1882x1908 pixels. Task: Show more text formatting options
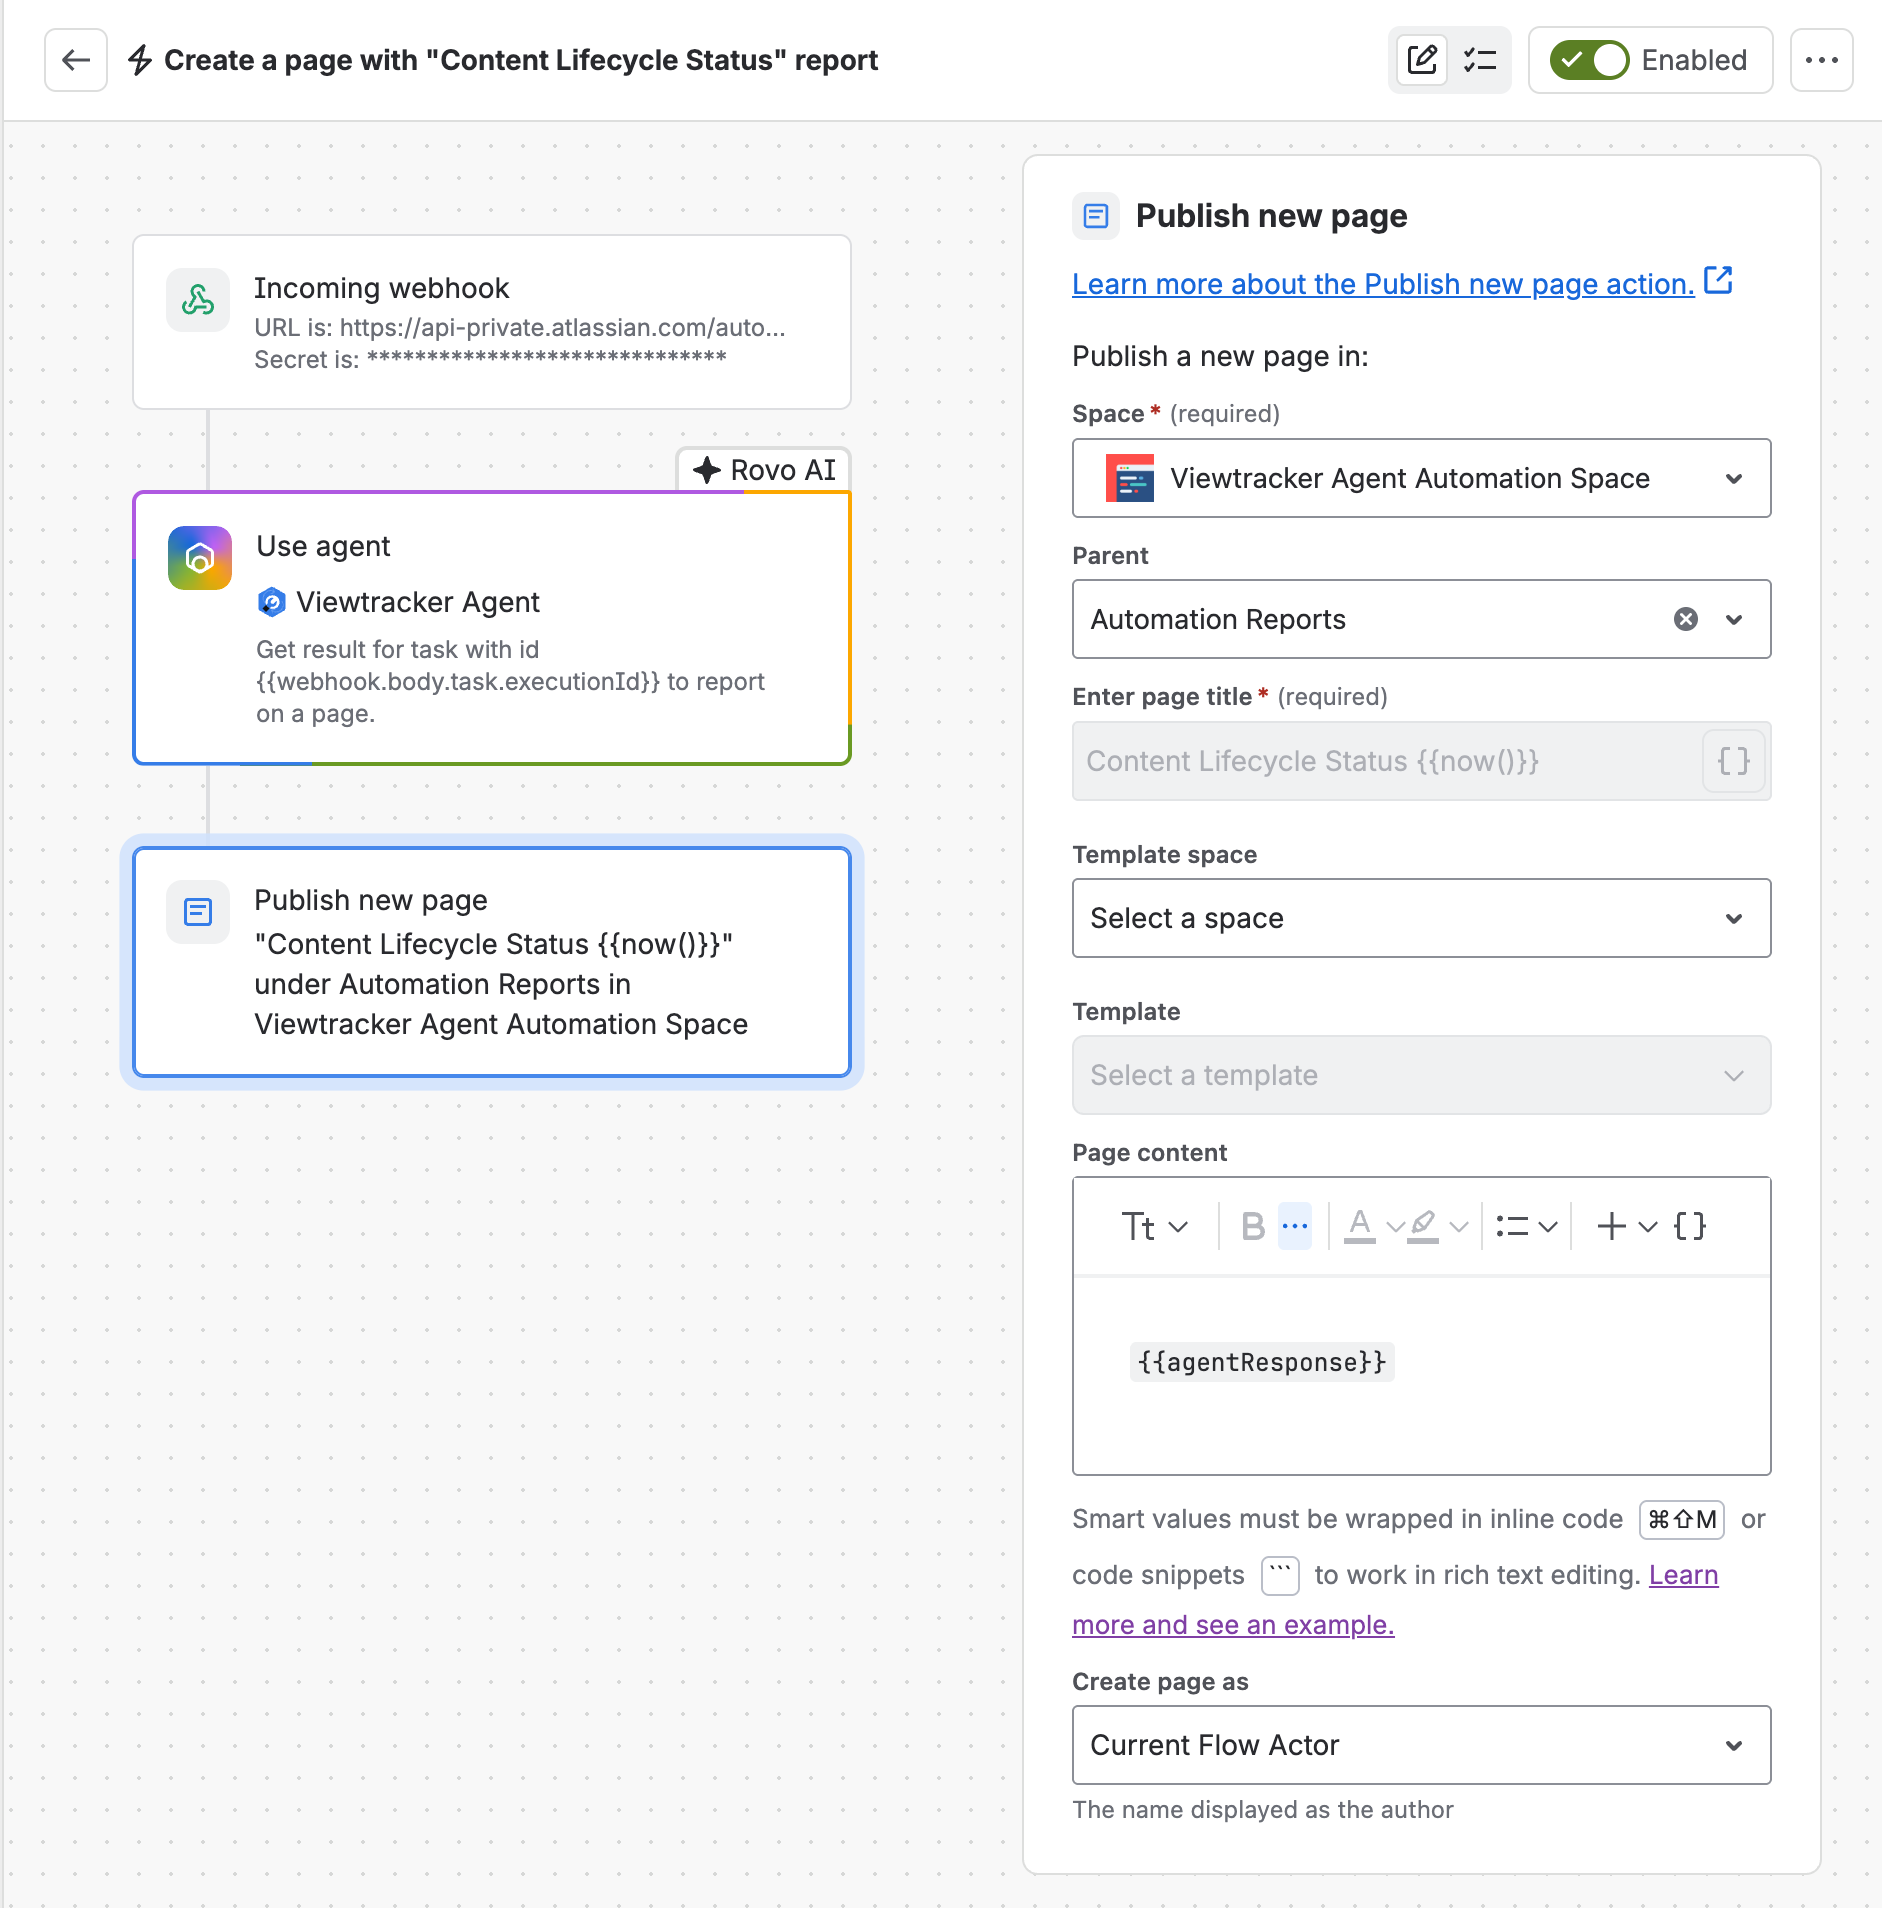click(x=1295, y=1226)
